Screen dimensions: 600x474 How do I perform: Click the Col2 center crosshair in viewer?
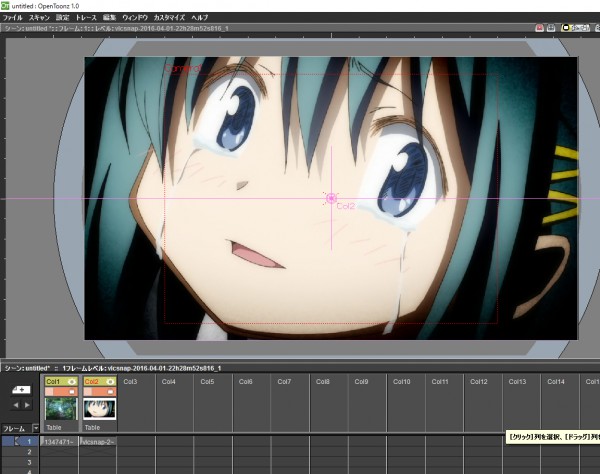(331, 198)
